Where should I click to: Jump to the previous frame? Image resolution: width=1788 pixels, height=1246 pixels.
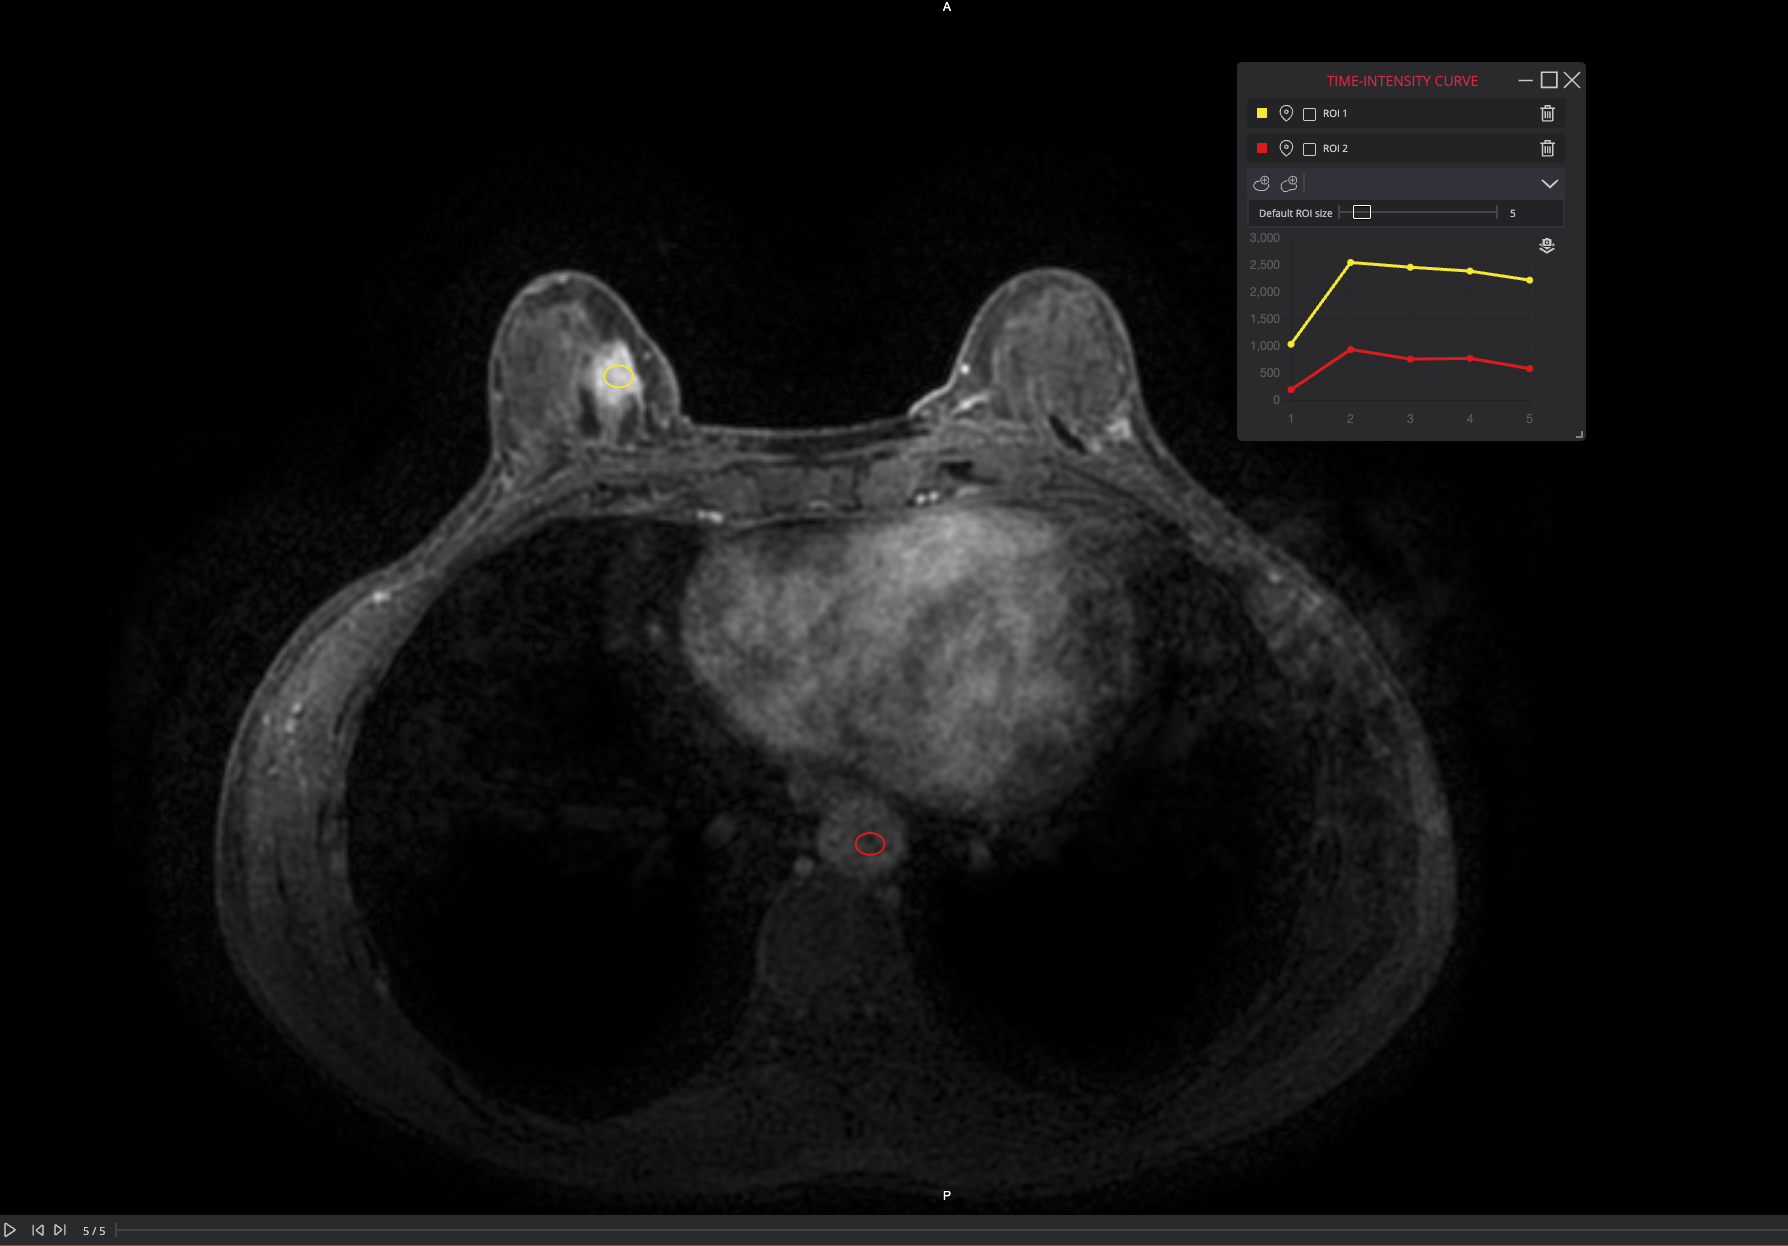tap(37, 1230)
